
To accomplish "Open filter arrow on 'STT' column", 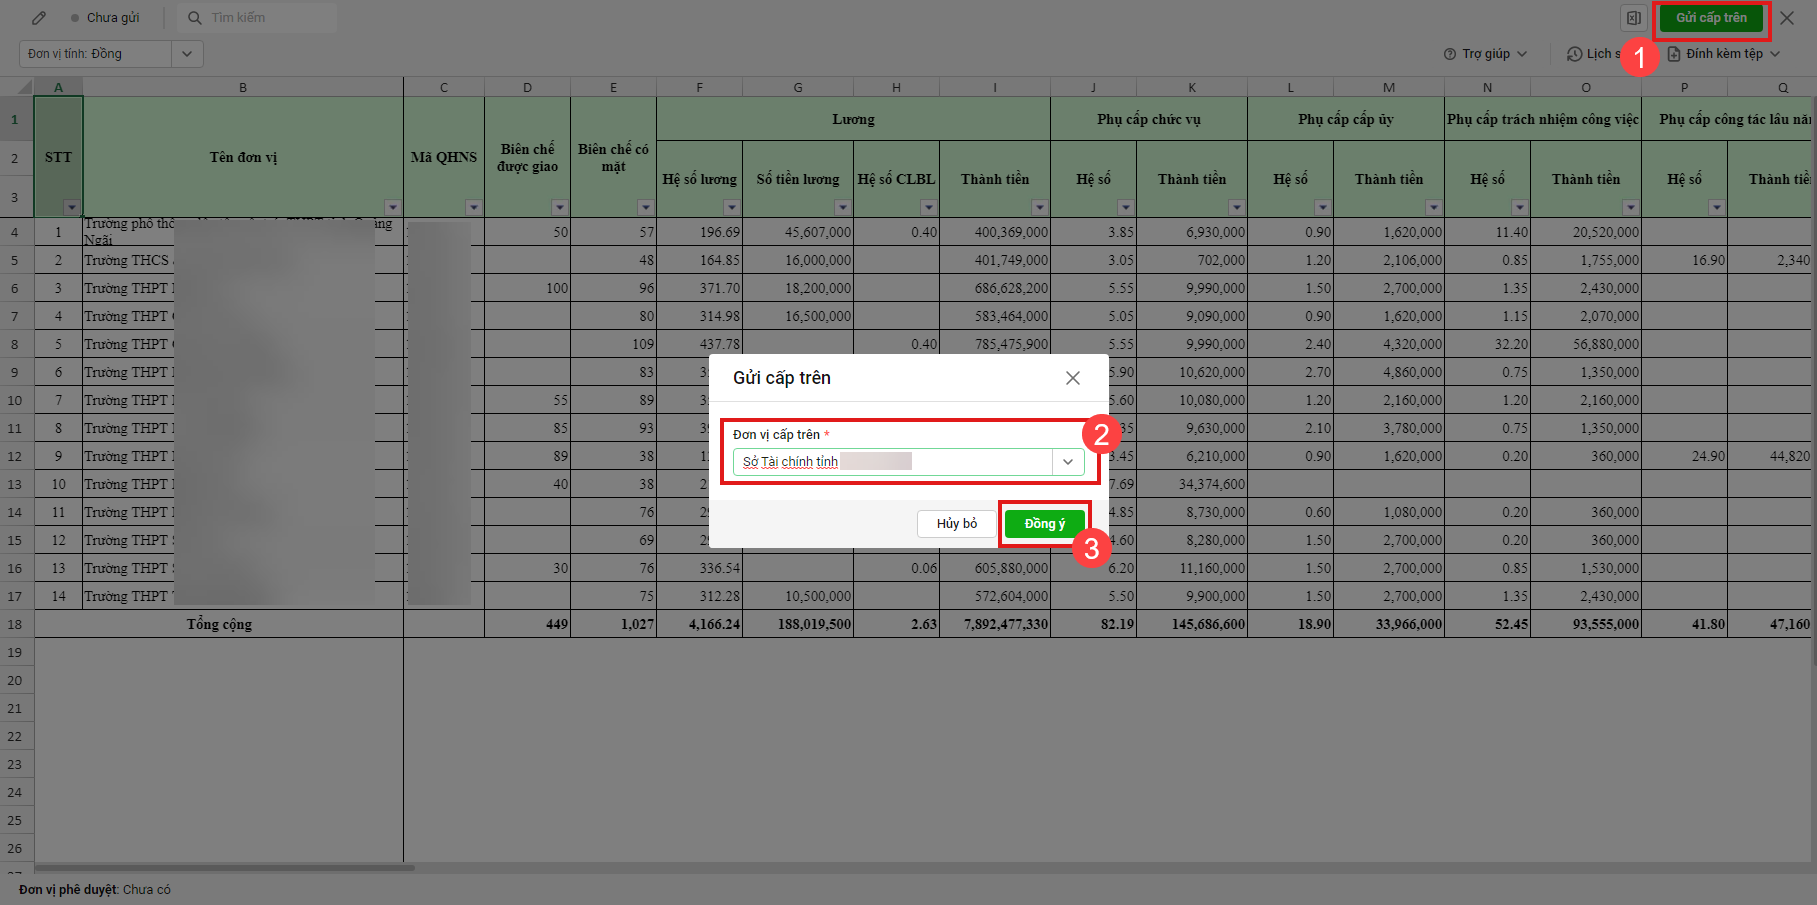I will click(71, 208).
